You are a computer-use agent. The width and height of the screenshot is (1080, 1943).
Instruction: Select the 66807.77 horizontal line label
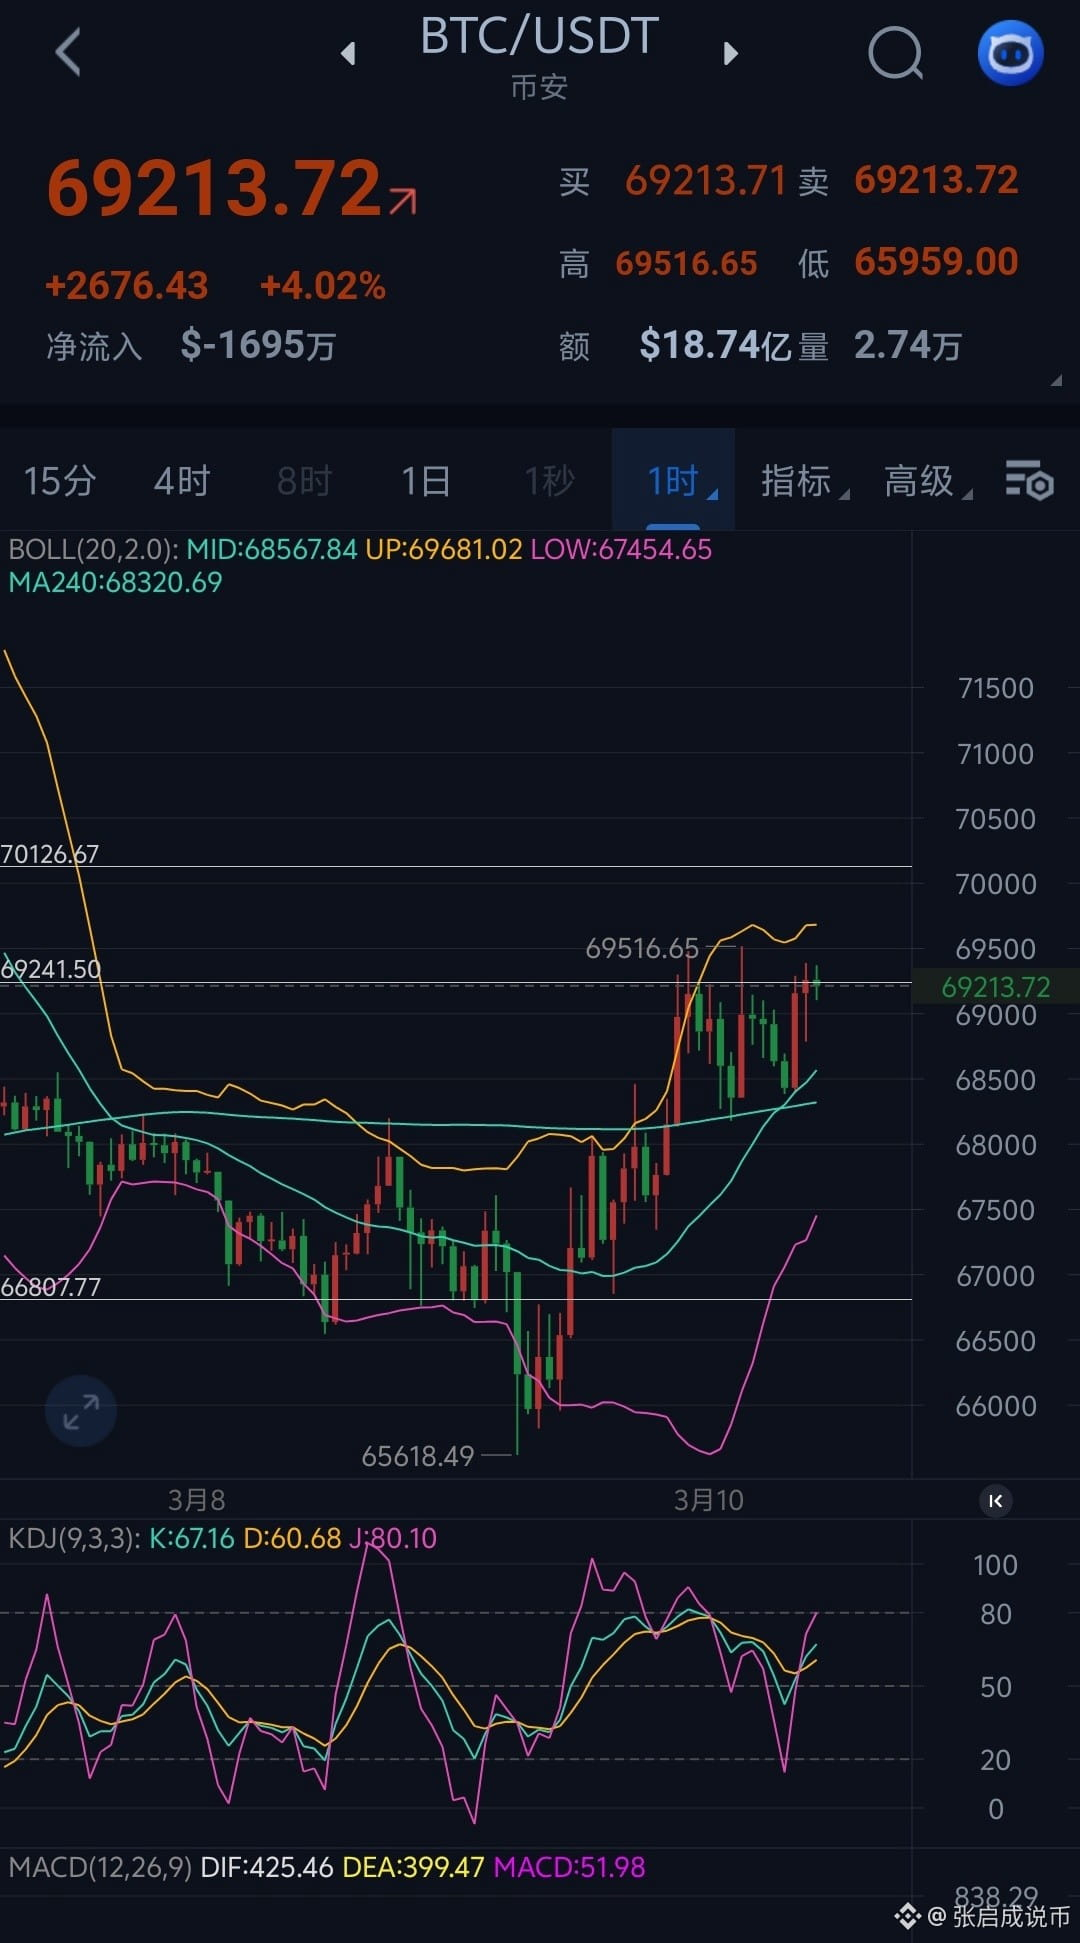tap(51, 1287)
